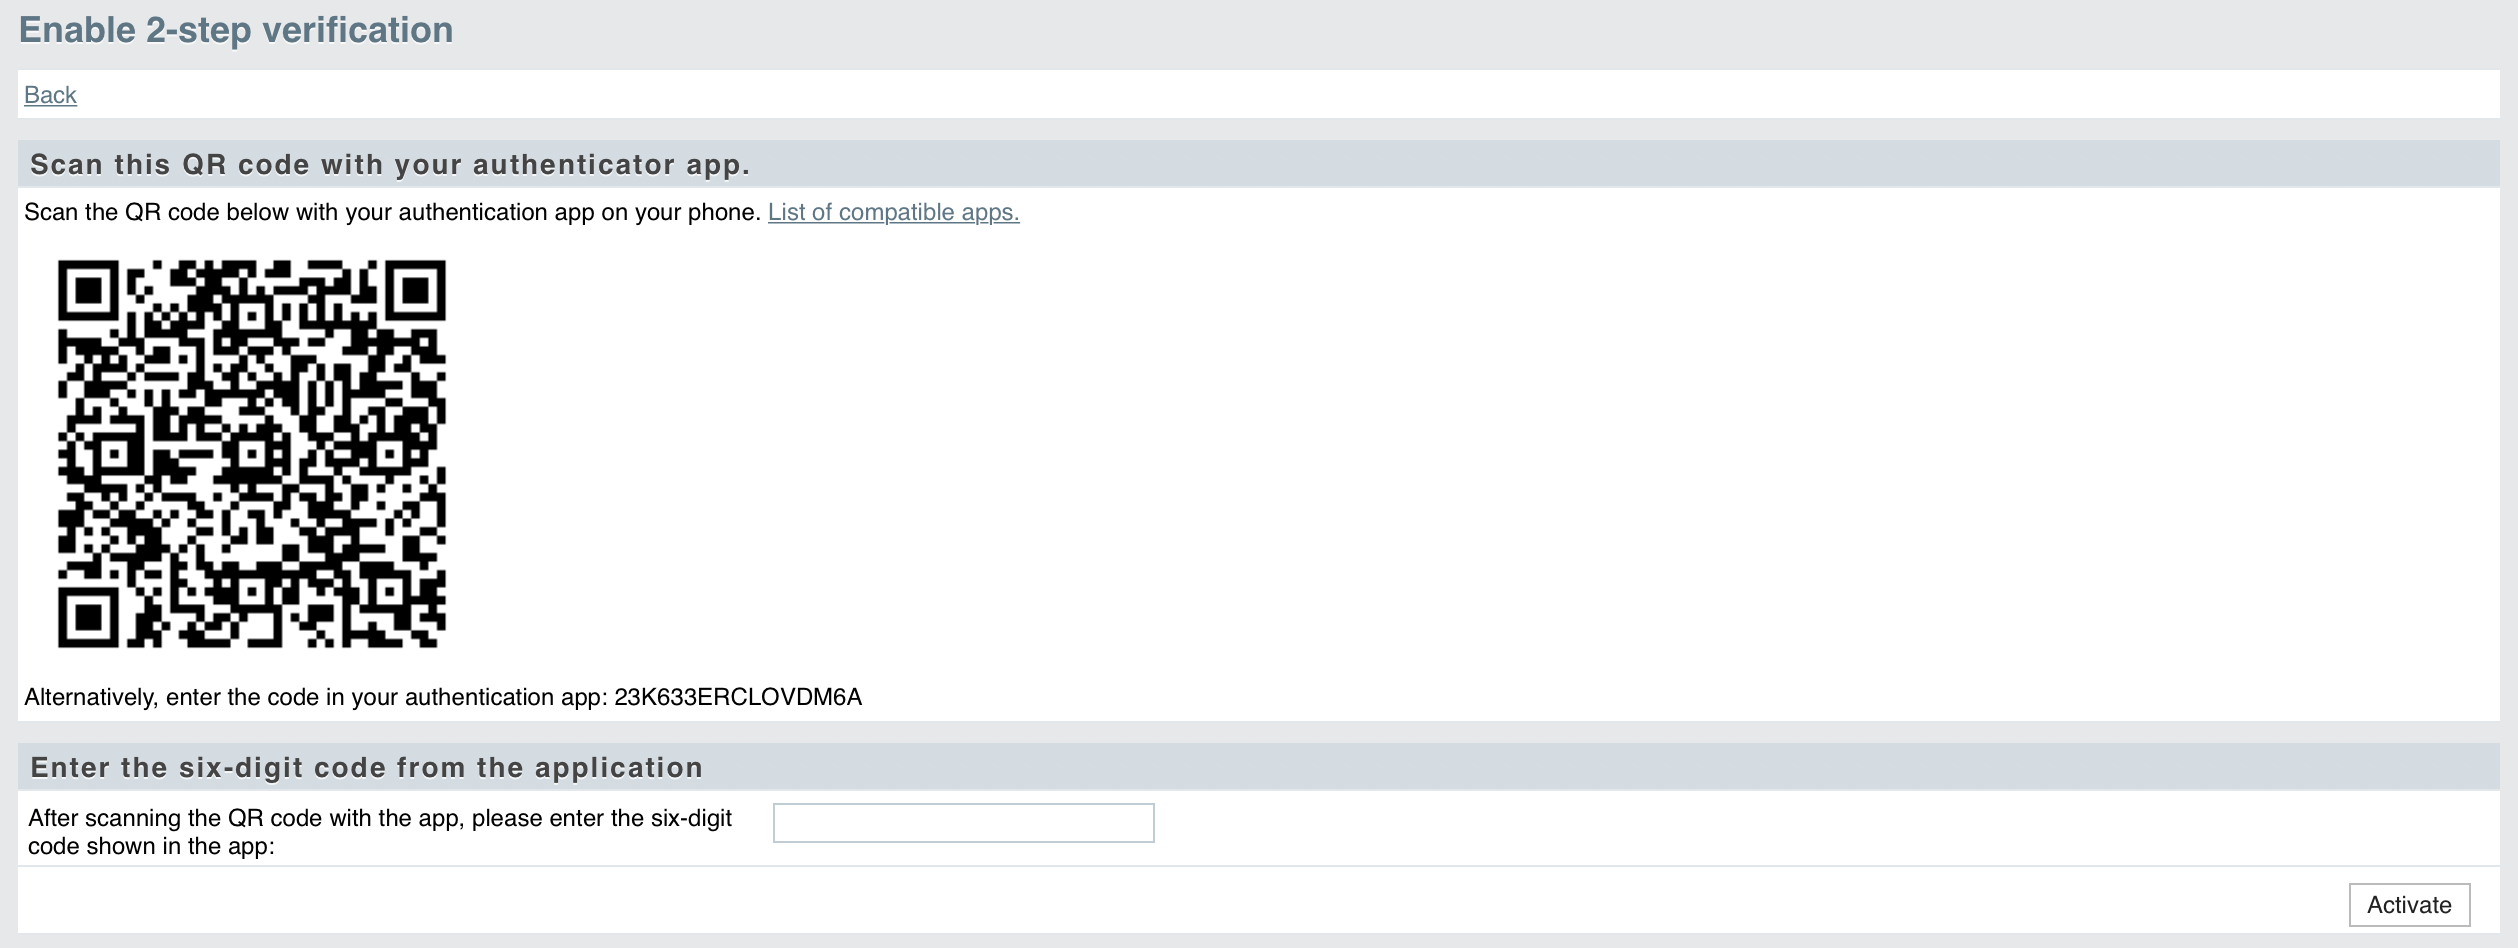Click the QR code's top-left finder square

[x=89, y=291]
